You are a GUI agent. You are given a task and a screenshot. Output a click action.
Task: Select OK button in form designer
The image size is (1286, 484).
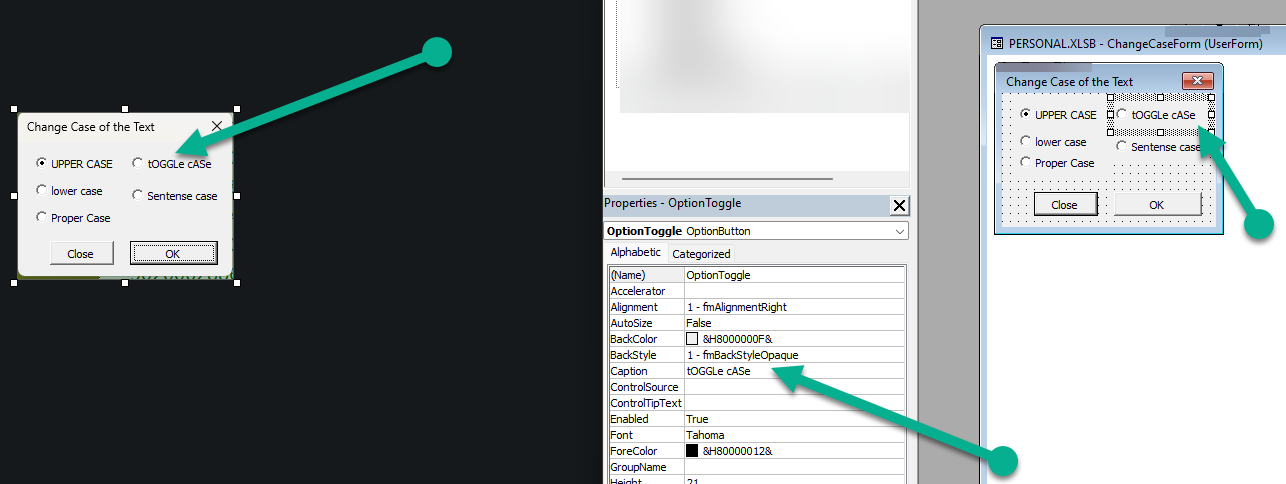[1157, 204]
